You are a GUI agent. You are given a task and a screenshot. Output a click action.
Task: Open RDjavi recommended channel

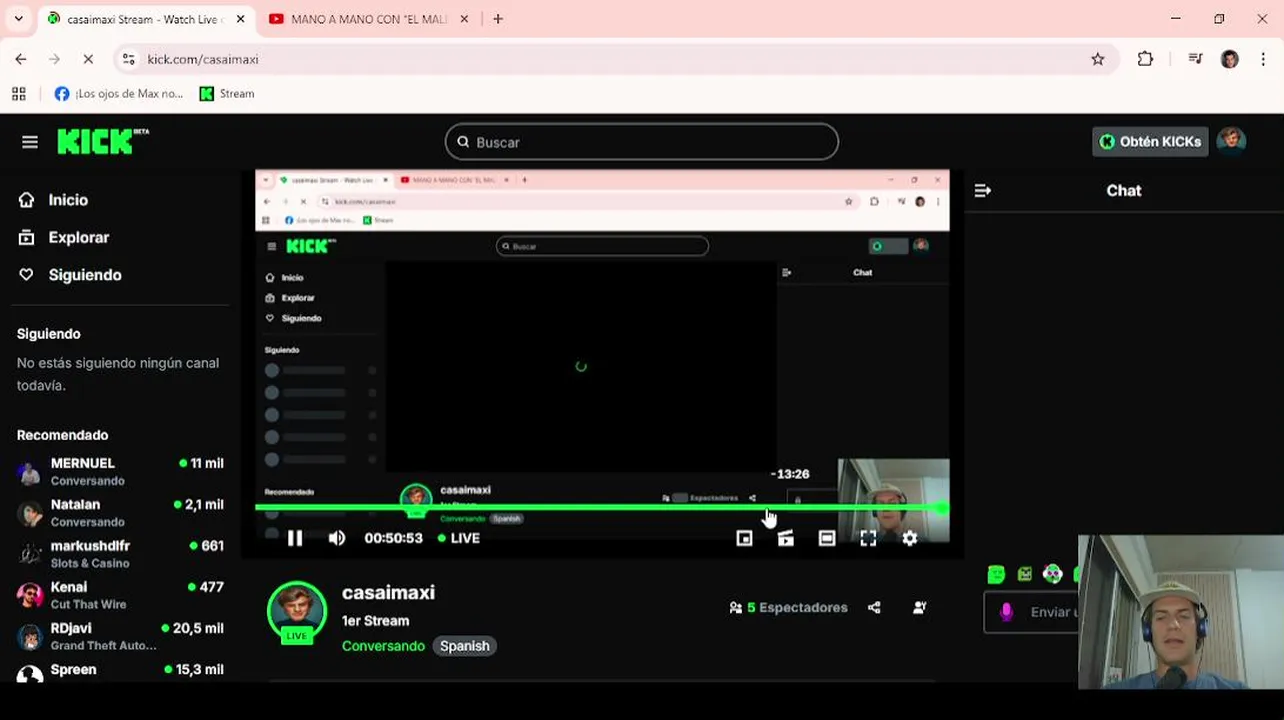120,636
